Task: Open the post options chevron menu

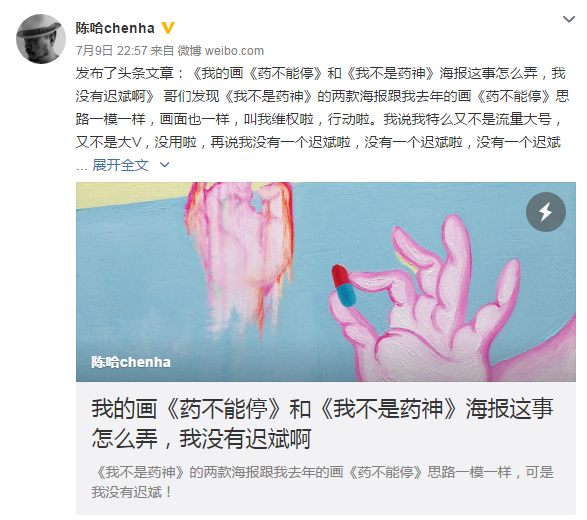Action: coord(569,19)
